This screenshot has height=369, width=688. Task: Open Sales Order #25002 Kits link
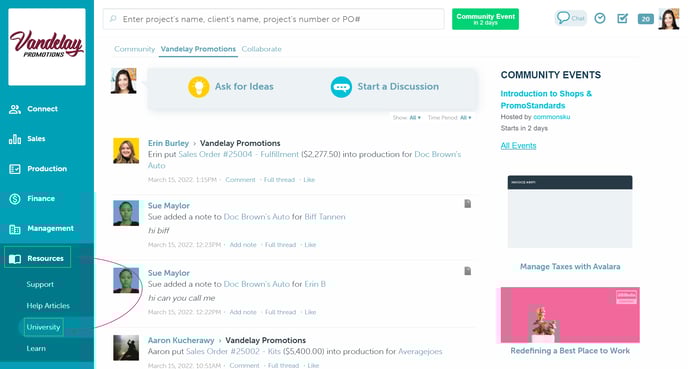coord(233,351)
